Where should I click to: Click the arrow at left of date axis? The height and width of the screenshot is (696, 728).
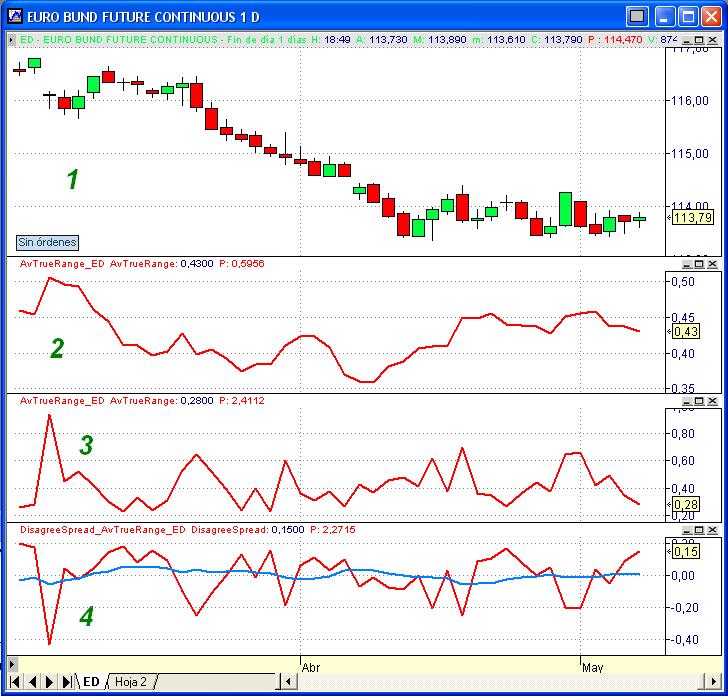tap(12, 664)
